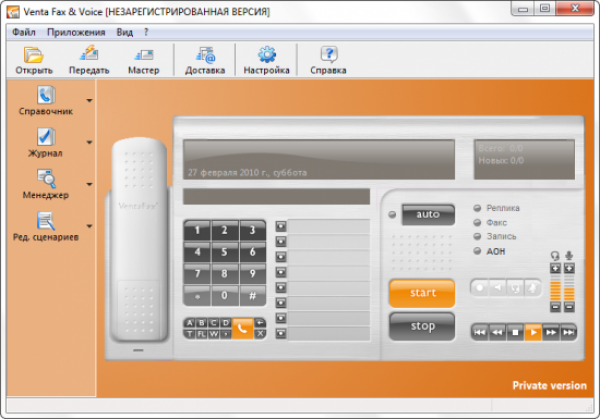Click the B tone key
This screenshot has width=600, height=419.
(202, 323)
